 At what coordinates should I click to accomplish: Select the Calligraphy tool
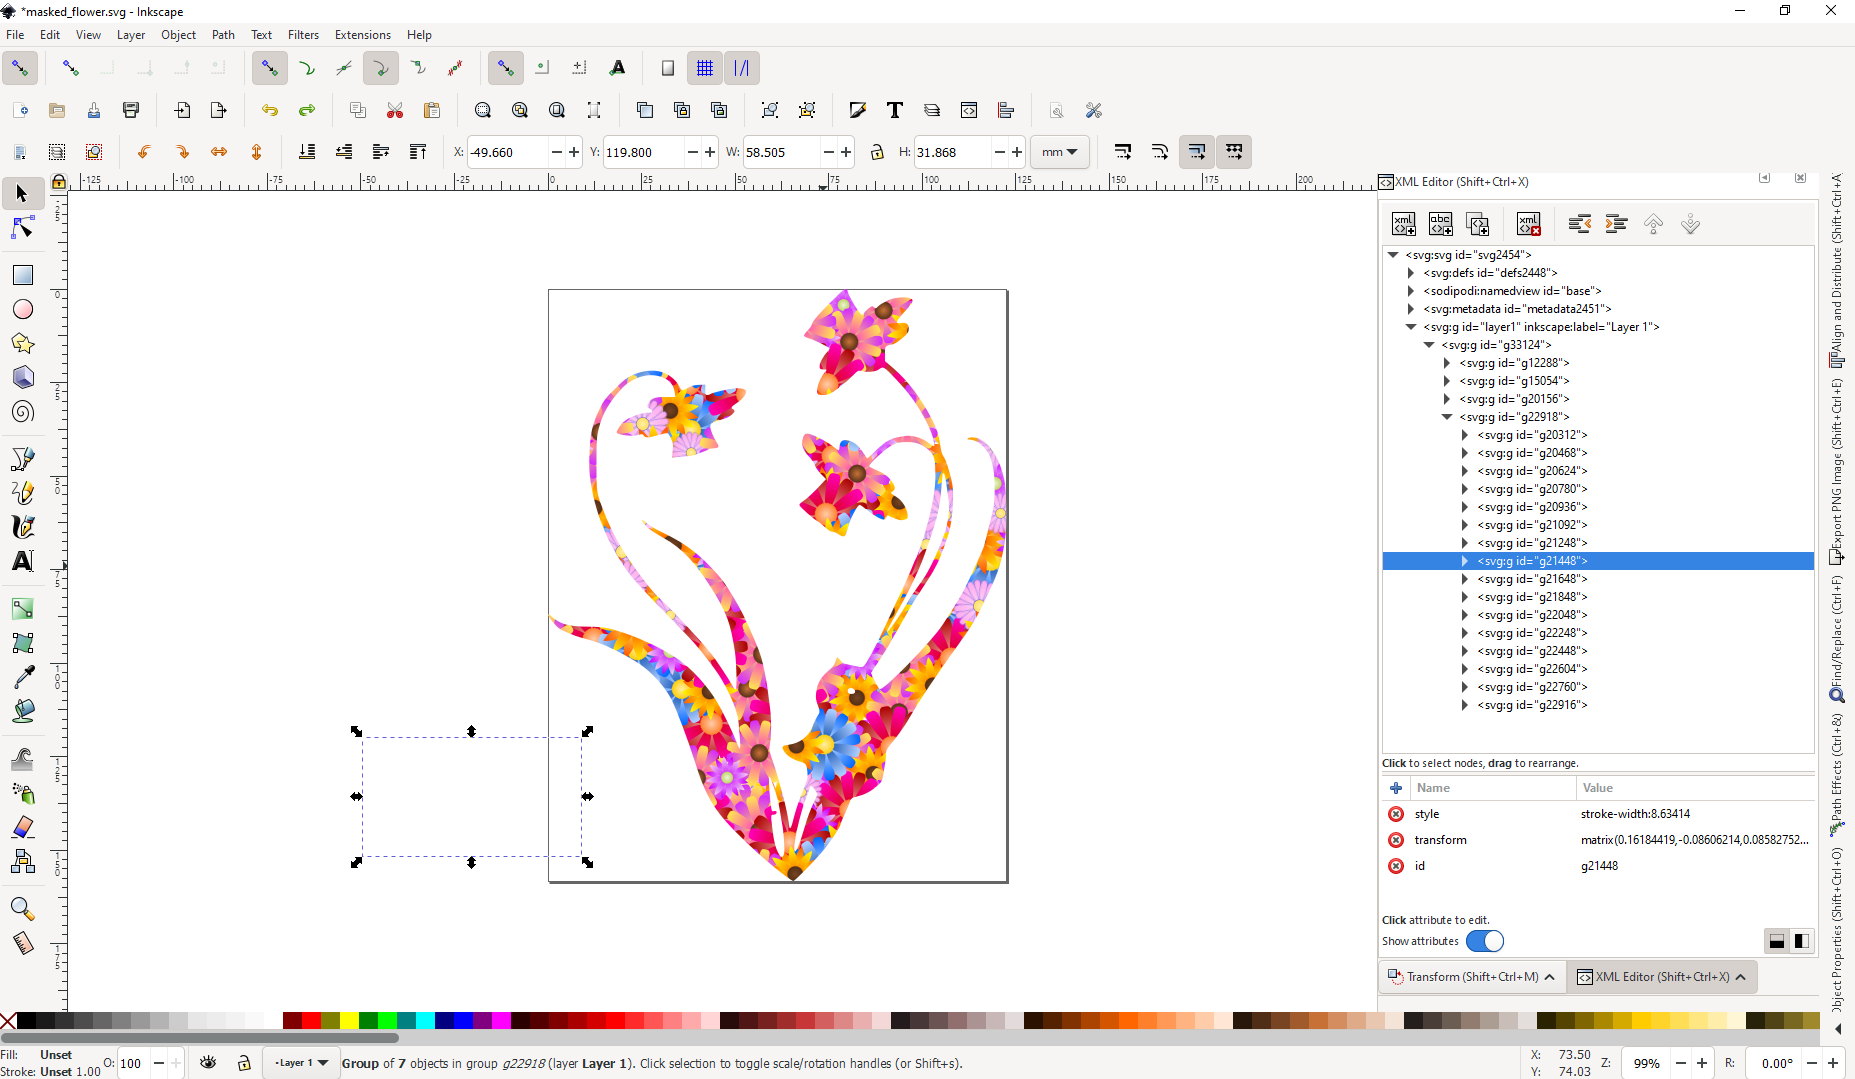click(22, 527)
